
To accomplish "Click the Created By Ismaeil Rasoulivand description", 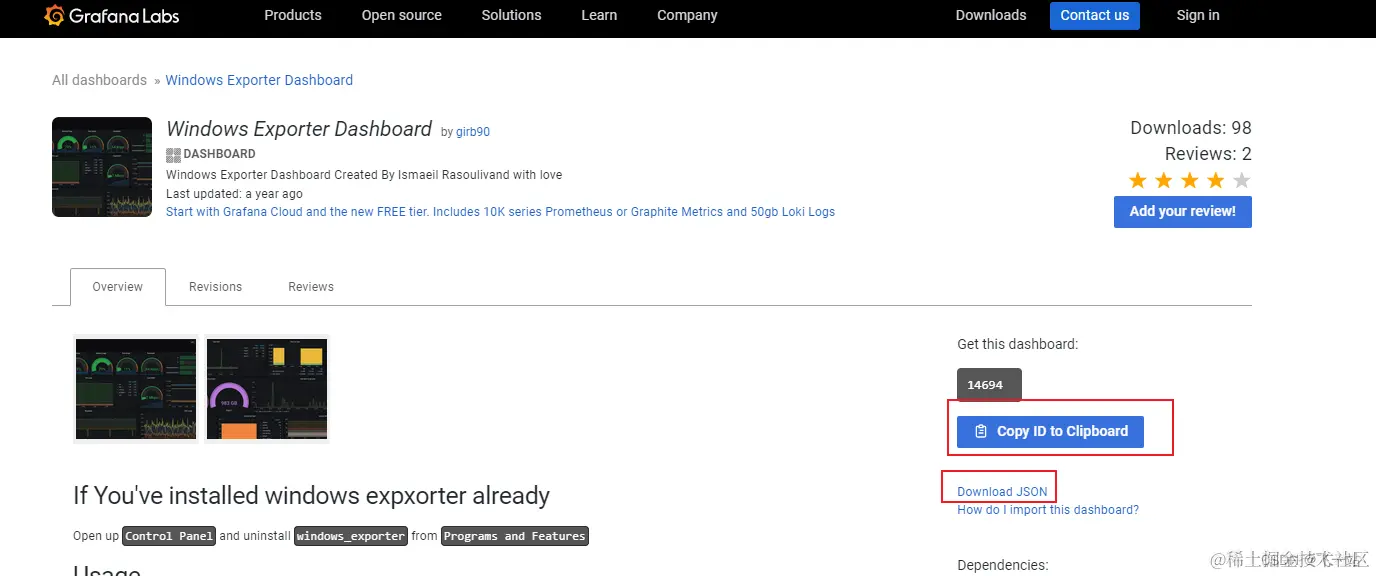I will pyautogui.click(x=364, y=175).
